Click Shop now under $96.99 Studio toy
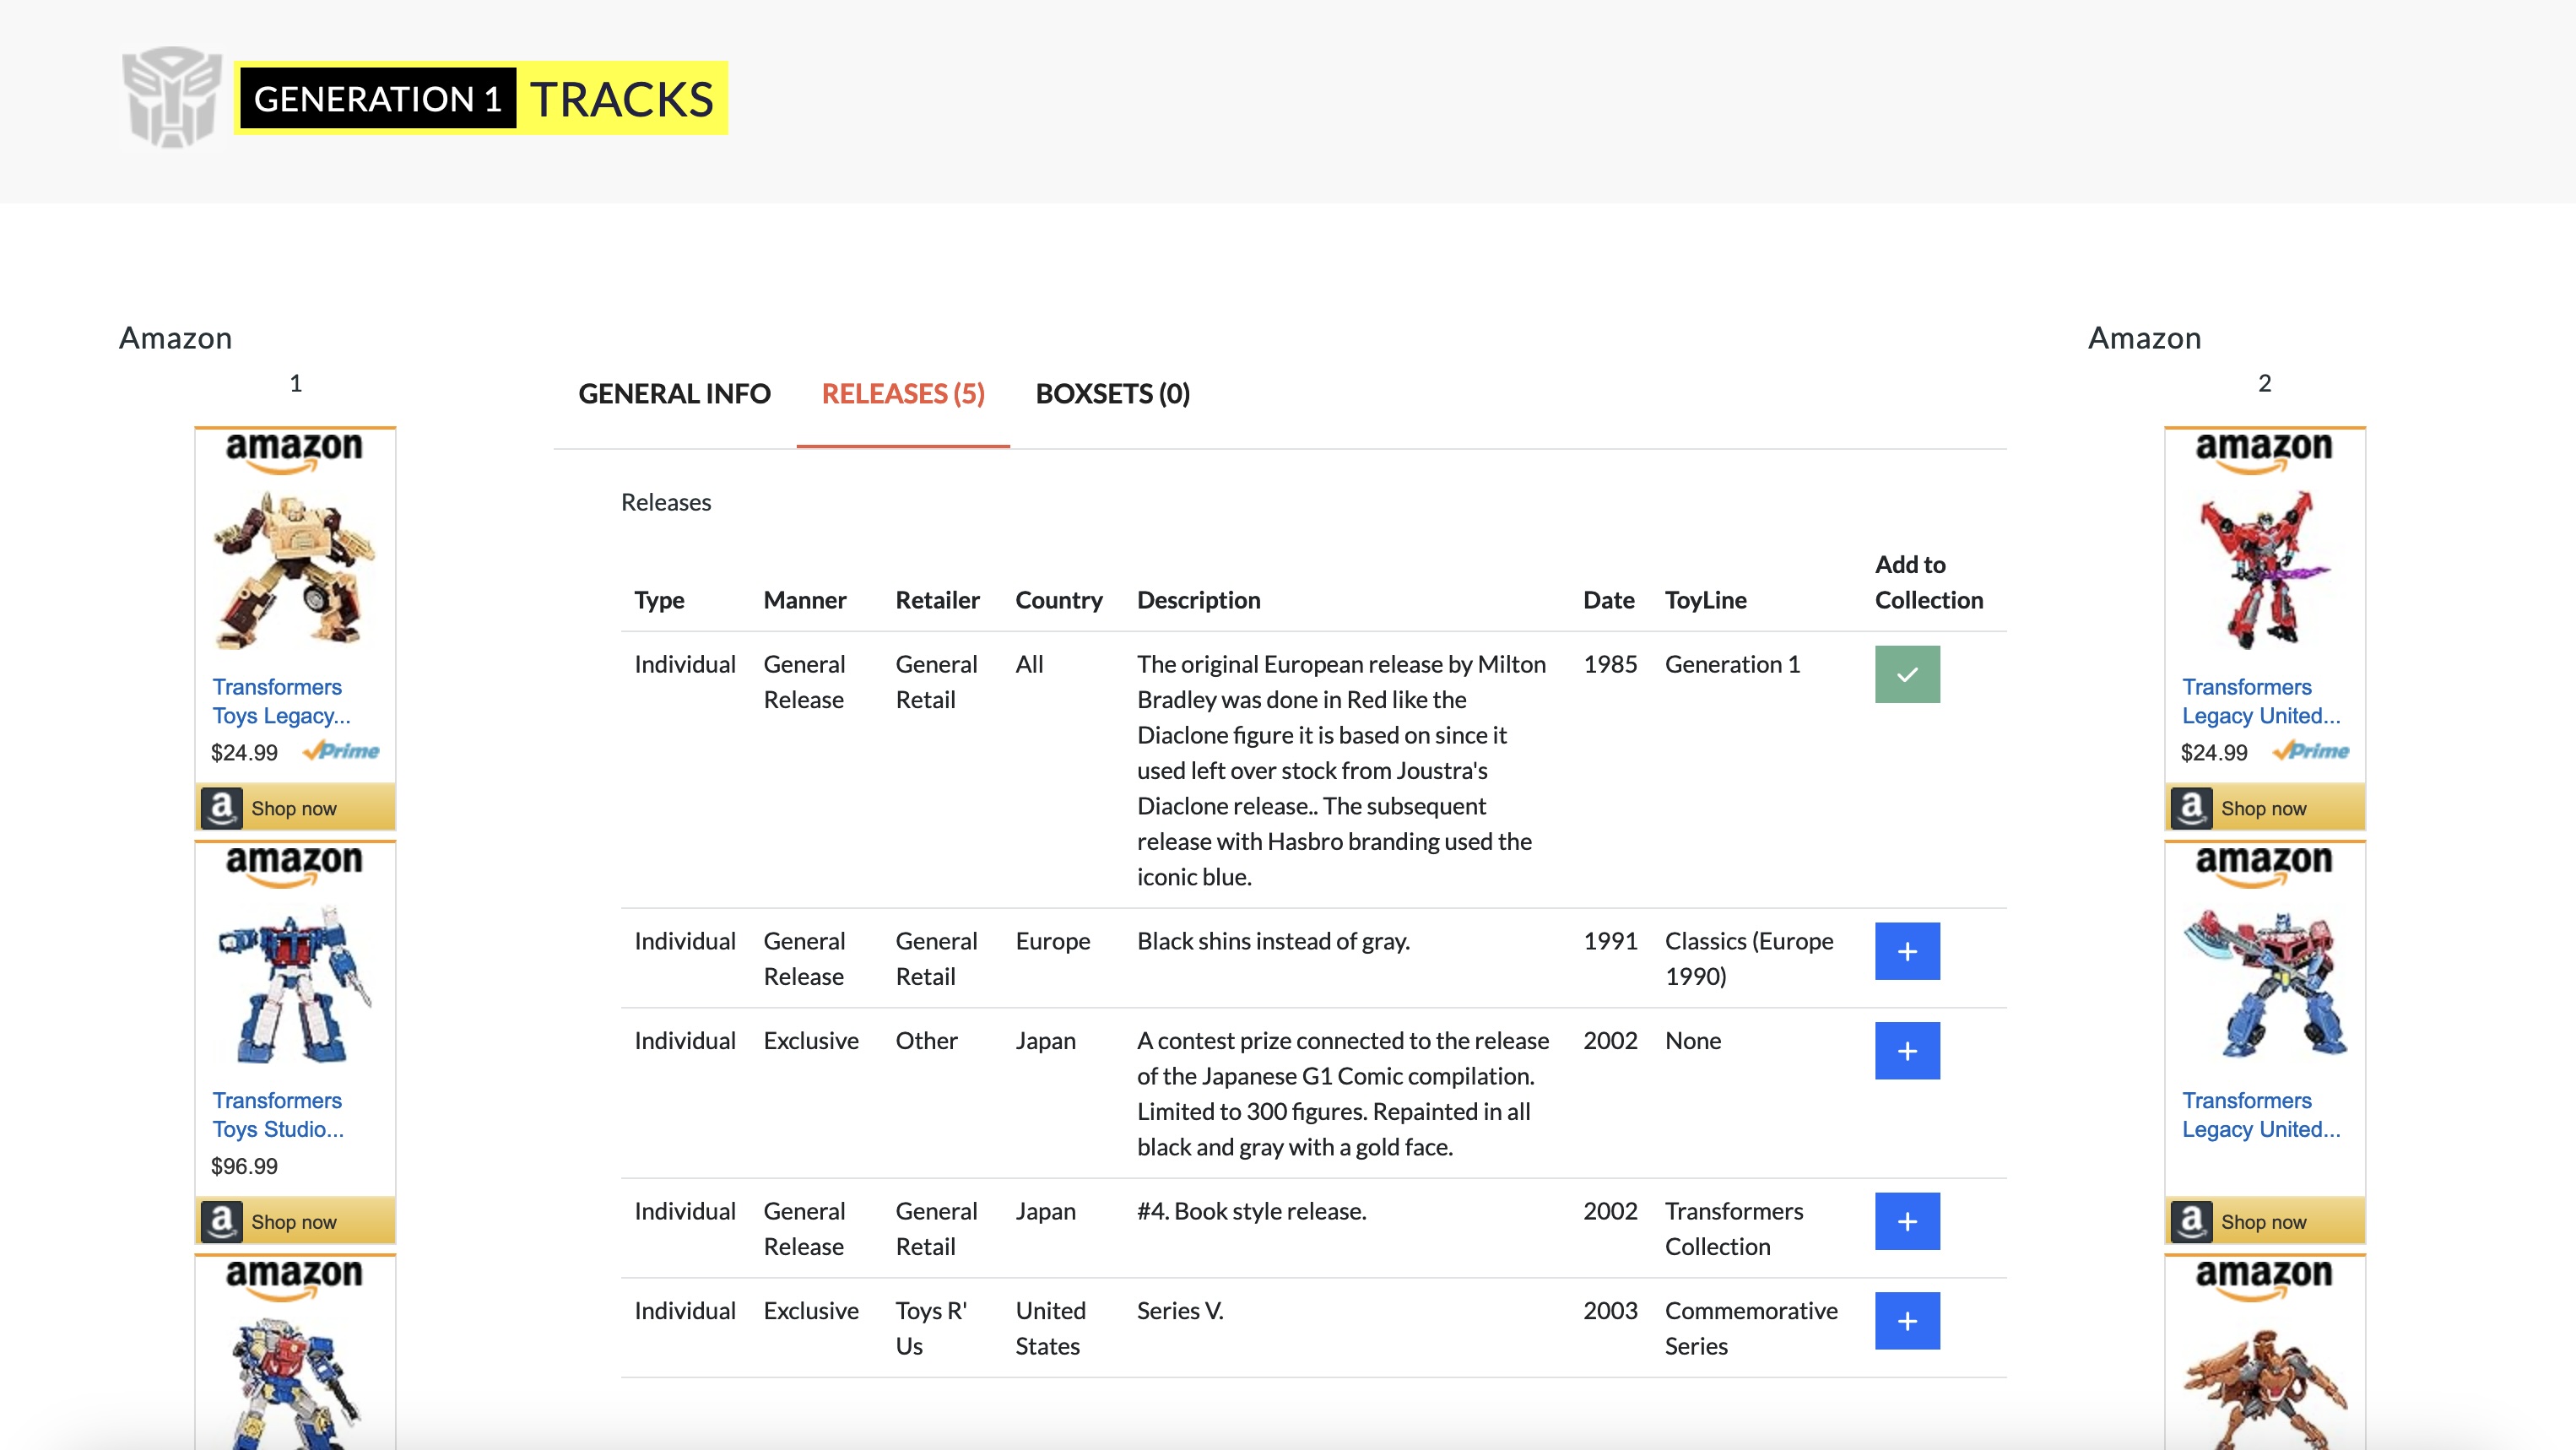This screenshot has width=2576, height=1450. [x=294, y=1221]
